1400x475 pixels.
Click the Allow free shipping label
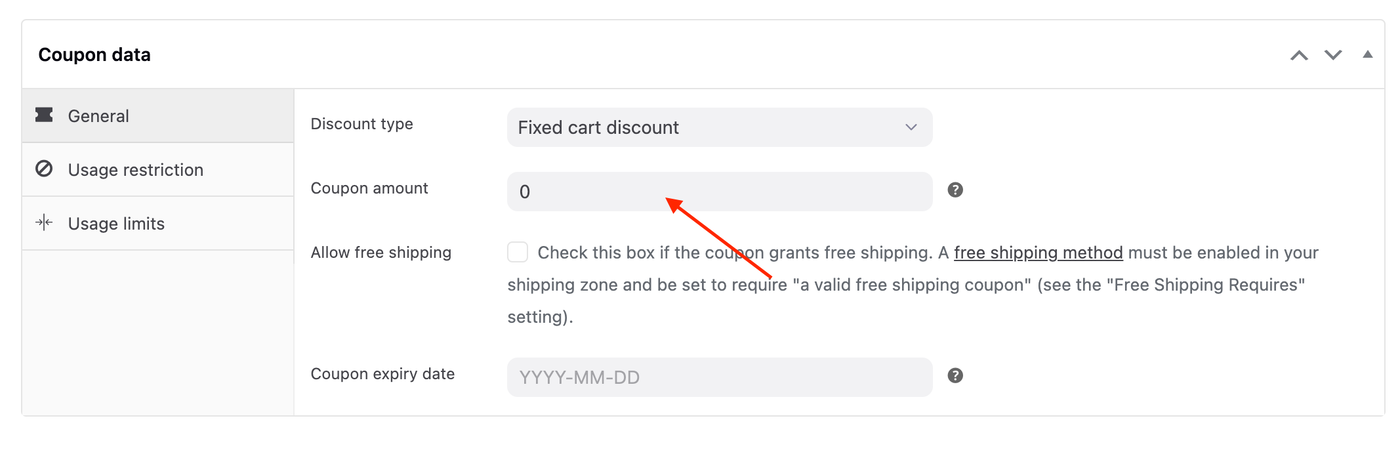tap(381, 252)
